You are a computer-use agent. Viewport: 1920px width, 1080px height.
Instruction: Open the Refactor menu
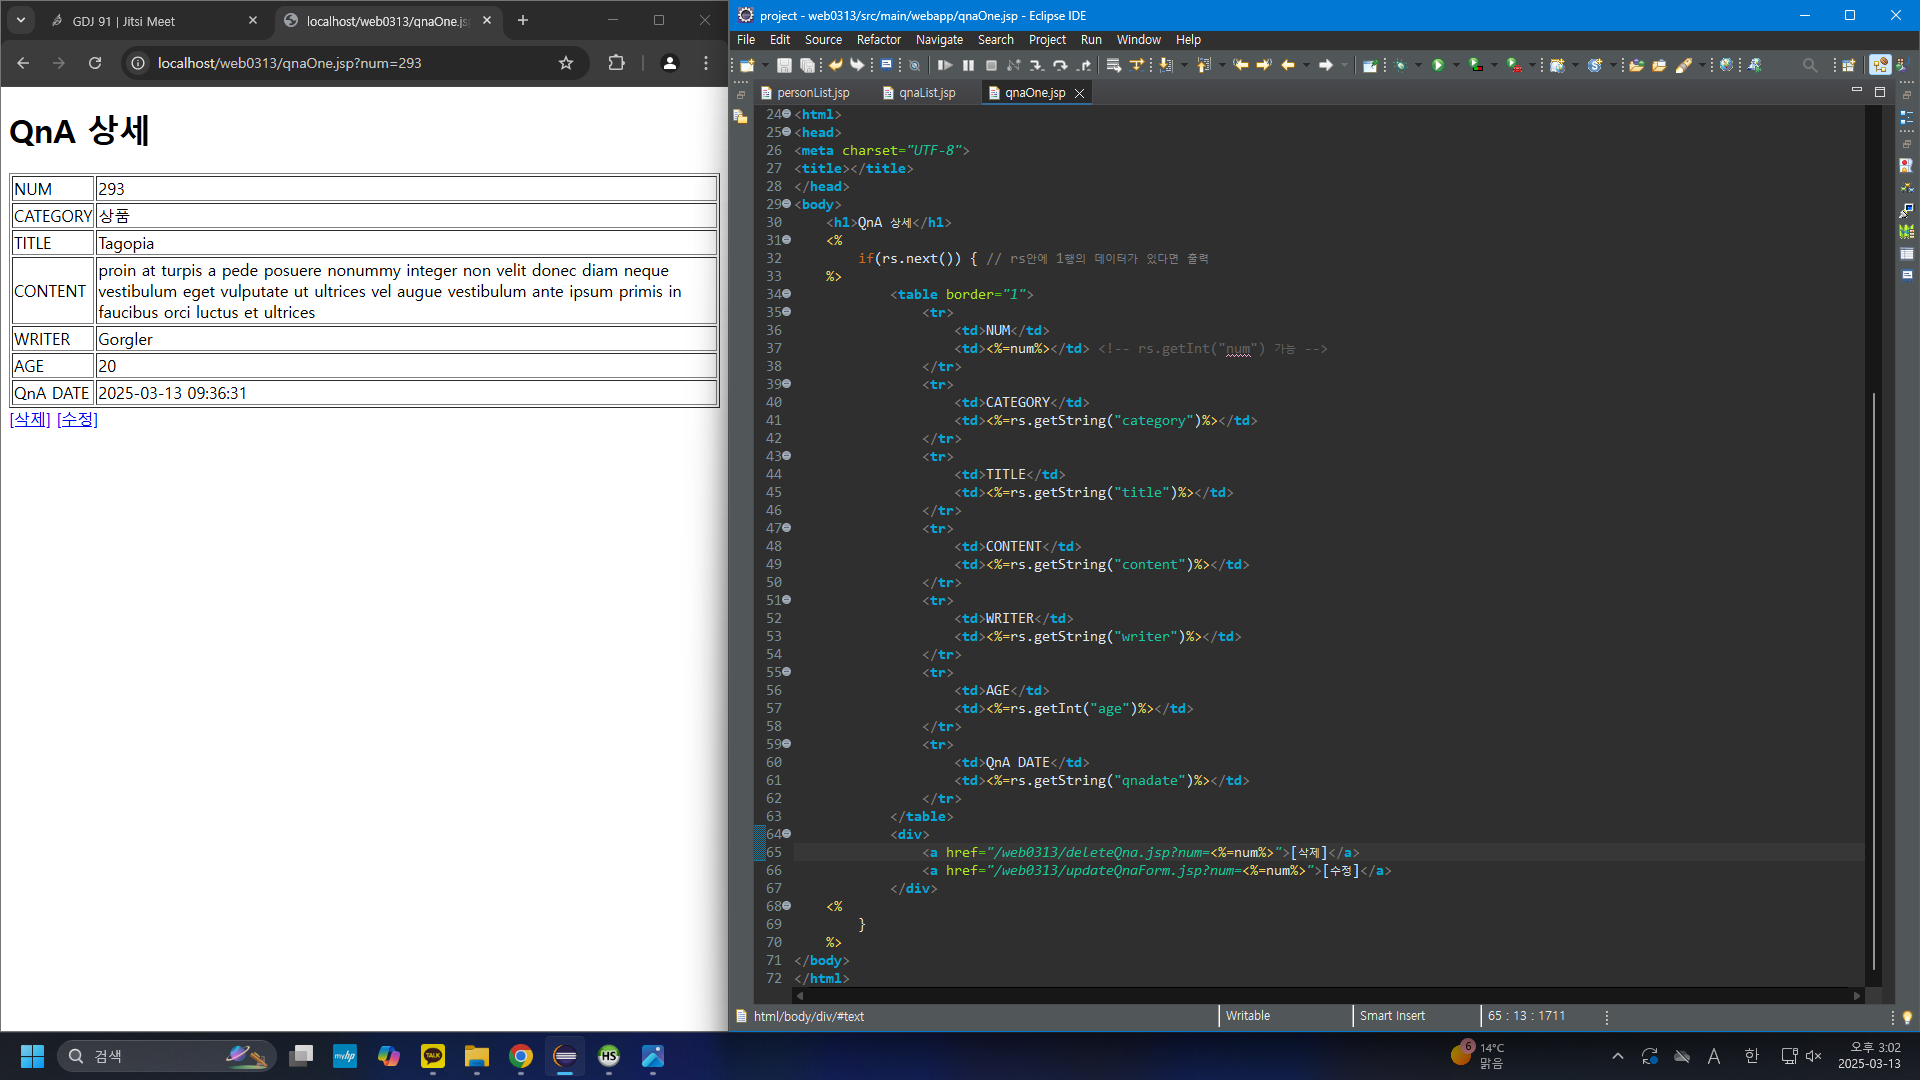pyautogui.click(x=878, y=40)
